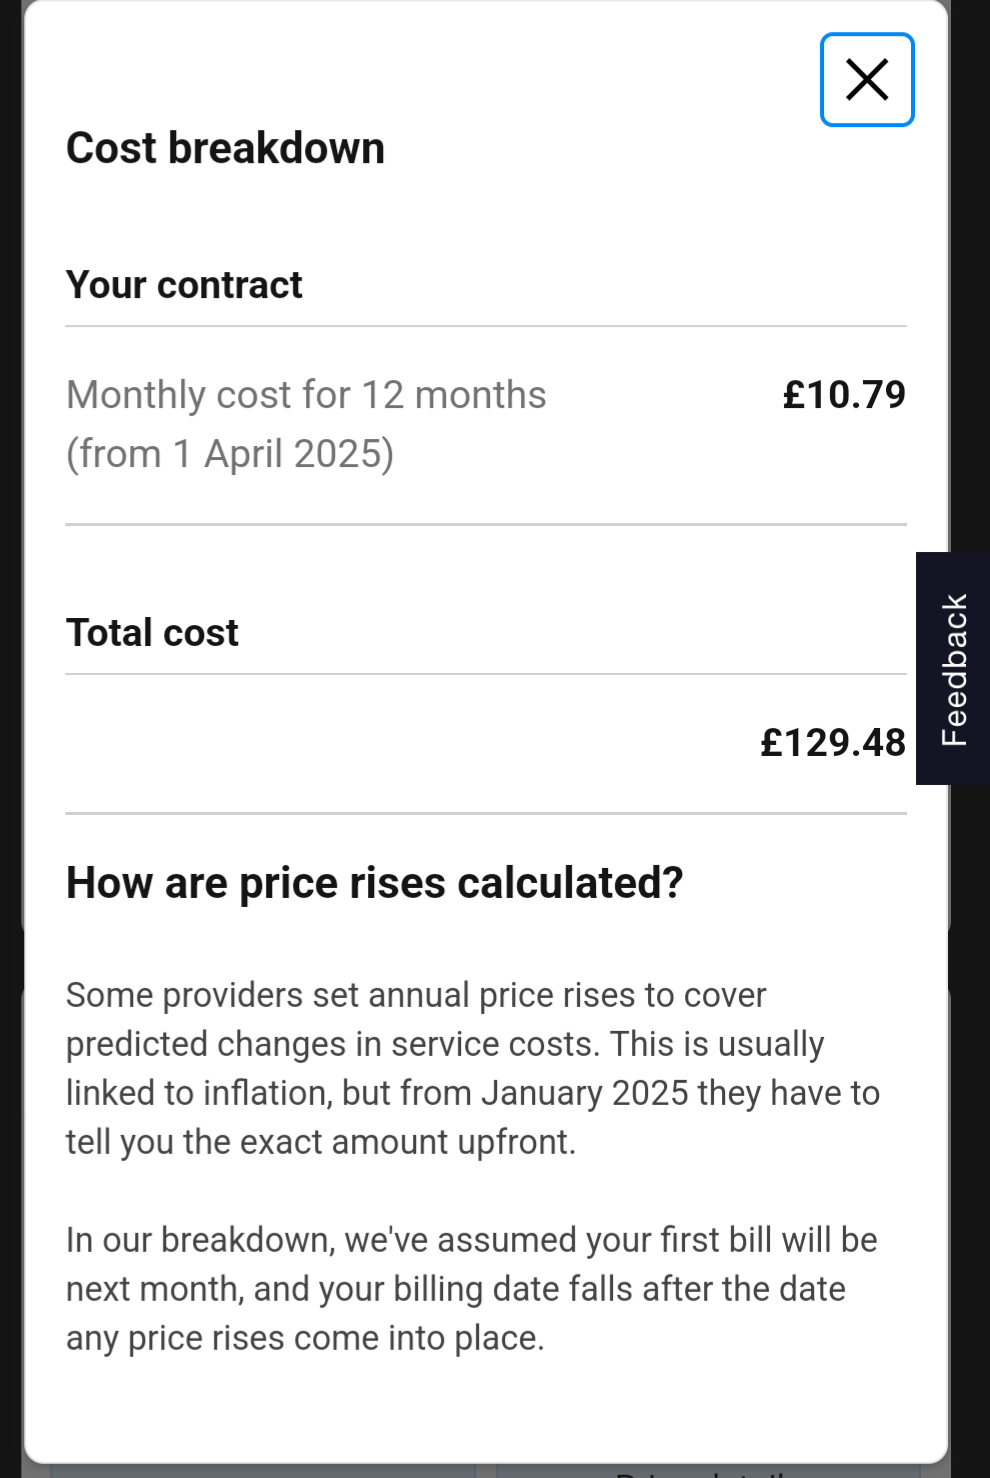
Task: Select the from 1 April 2025 text
Action: tap(230, 454)
